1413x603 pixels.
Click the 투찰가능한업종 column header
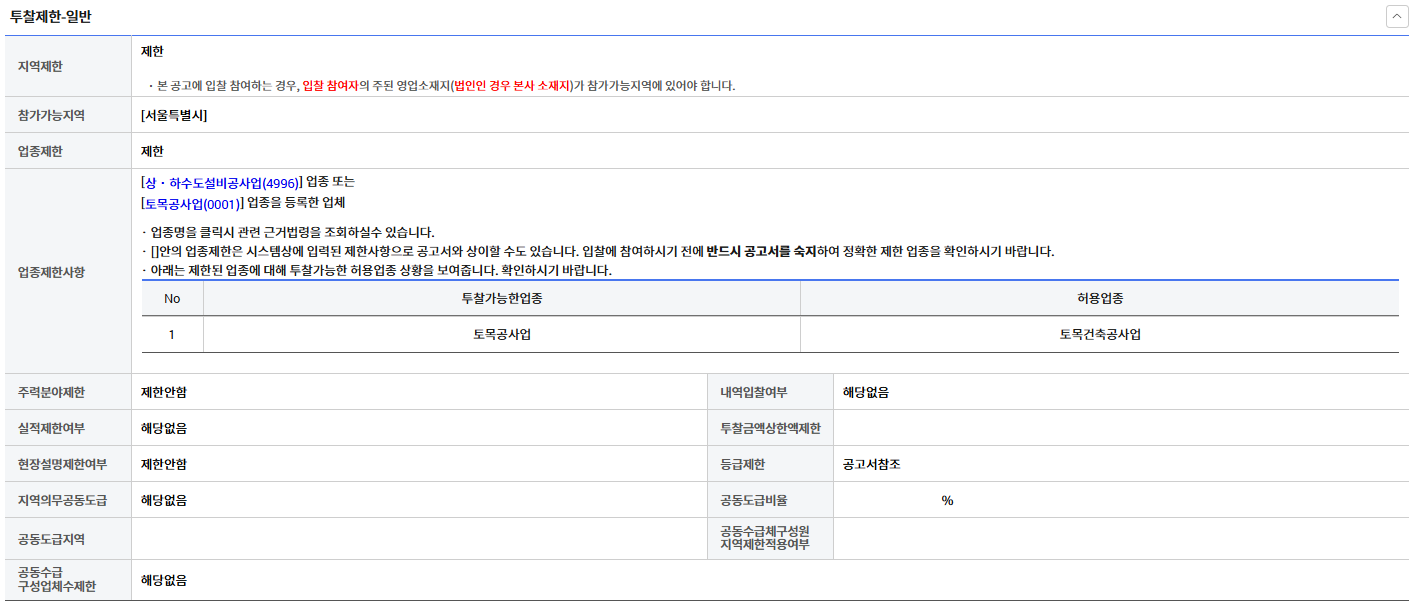coord(502,299)
